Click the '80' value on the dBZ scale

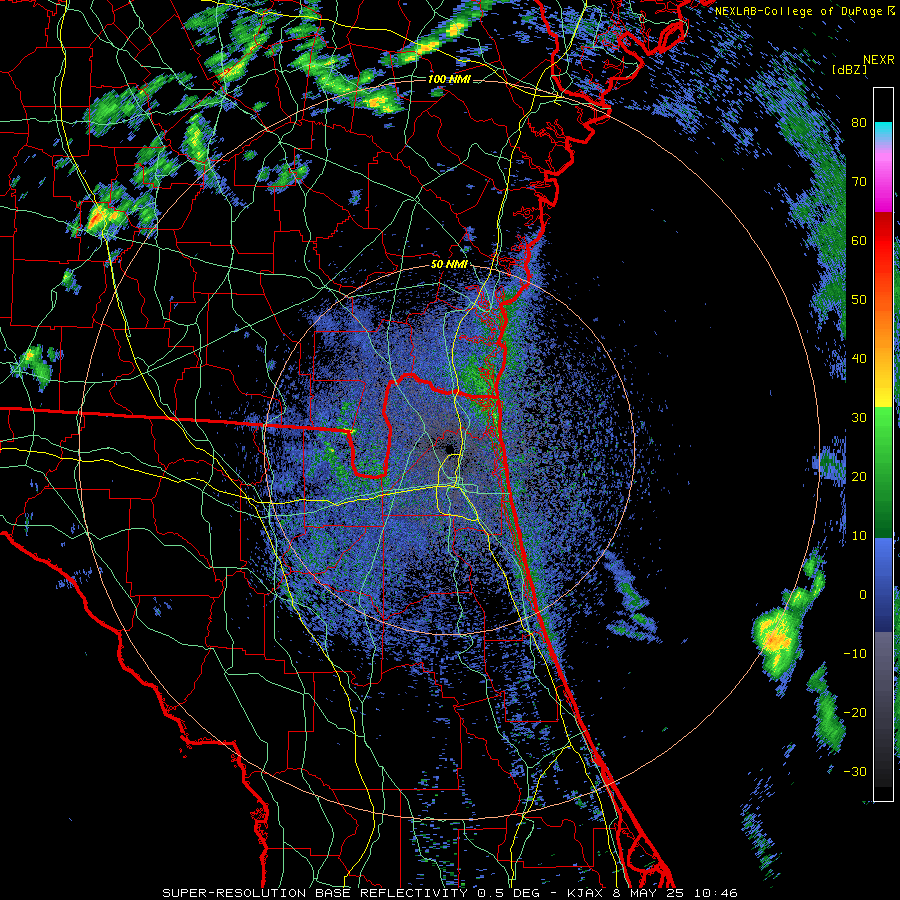pyautogui.click(x=859, y=123)
